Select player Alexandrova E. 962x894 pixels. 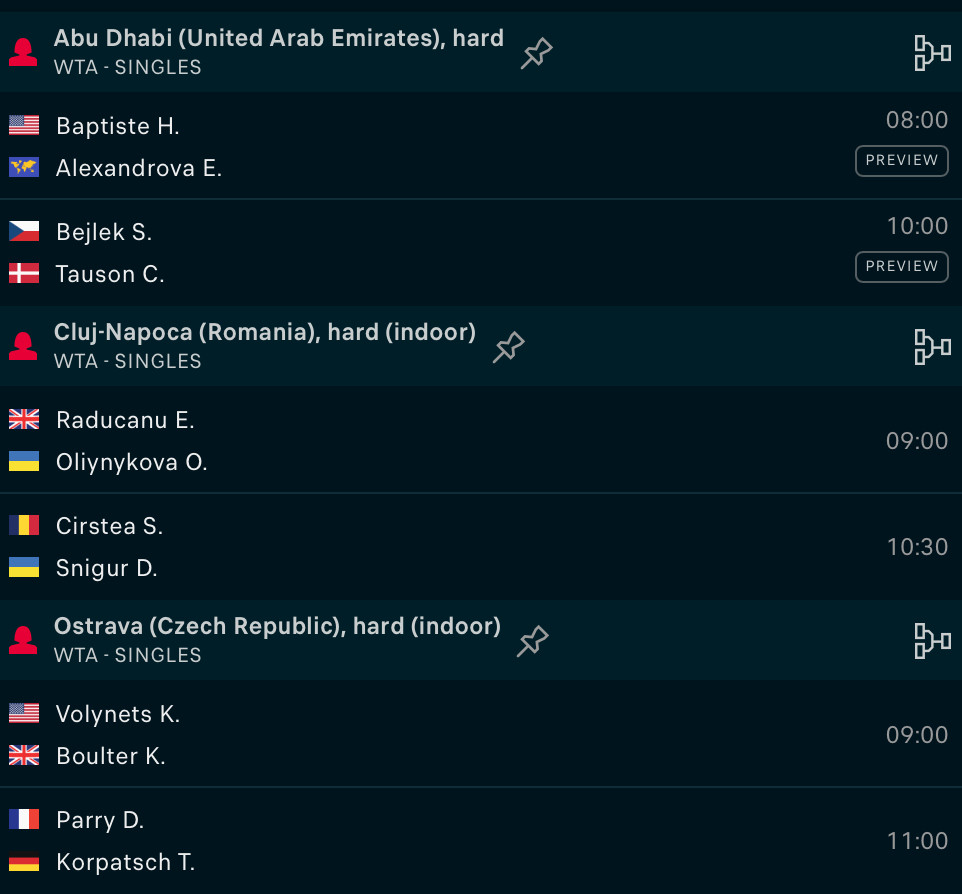click(x=139, y=168)
